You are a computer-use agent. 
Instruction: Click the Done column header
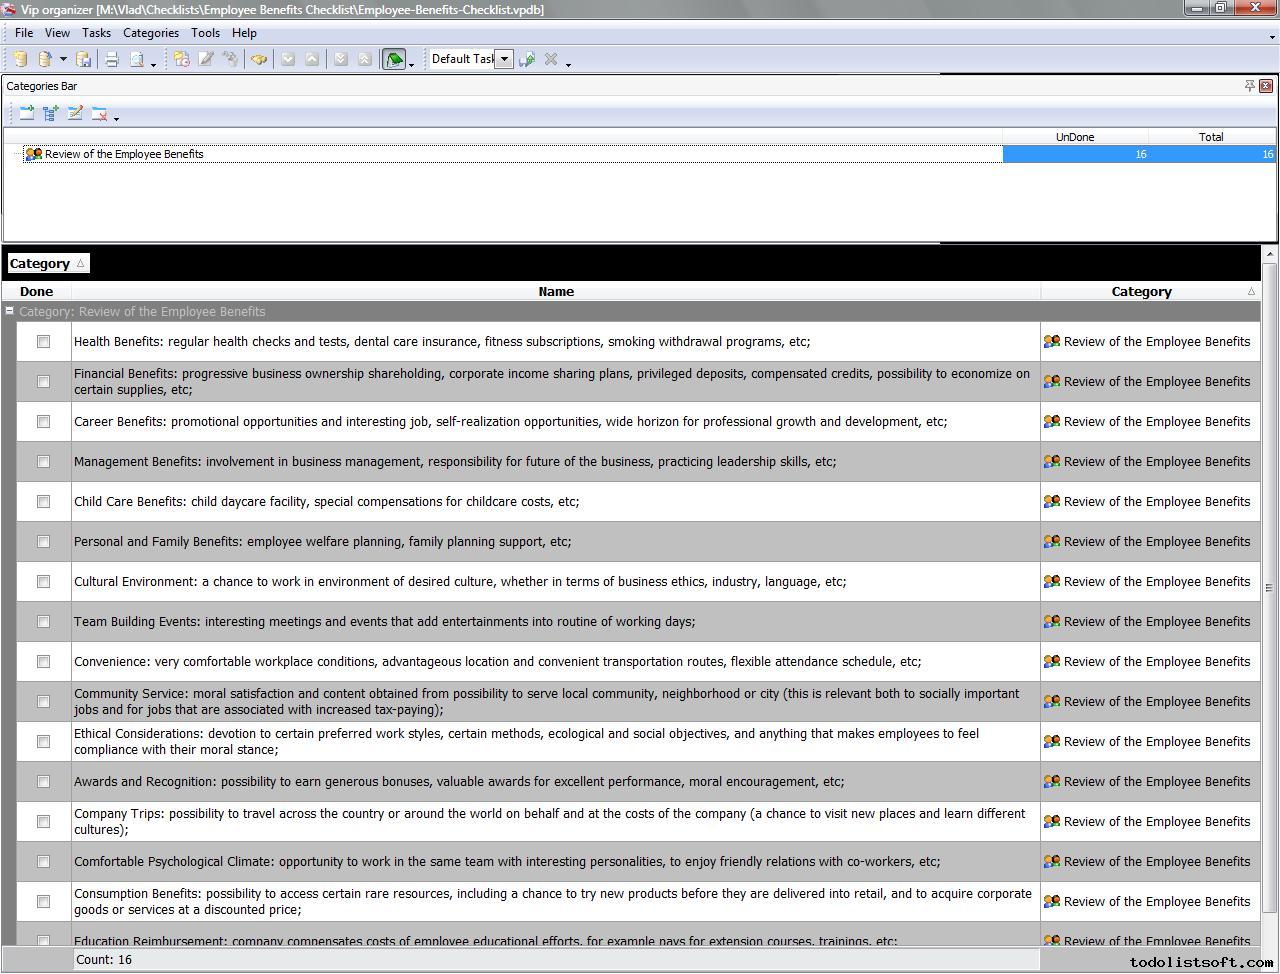(36, 292)
